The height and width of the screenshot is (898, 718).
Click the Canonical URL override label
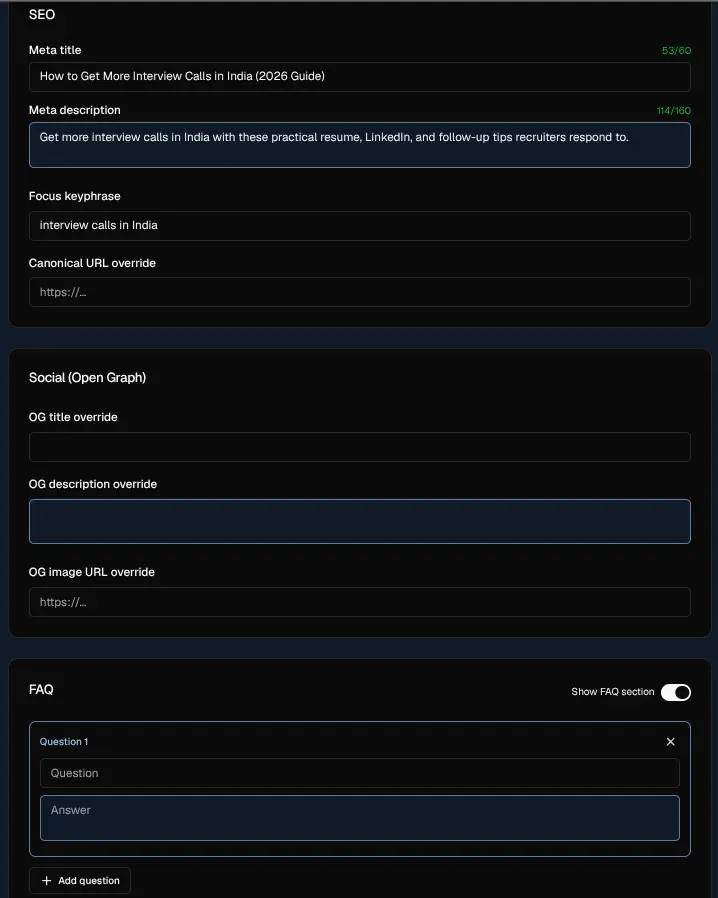(92, 263)
